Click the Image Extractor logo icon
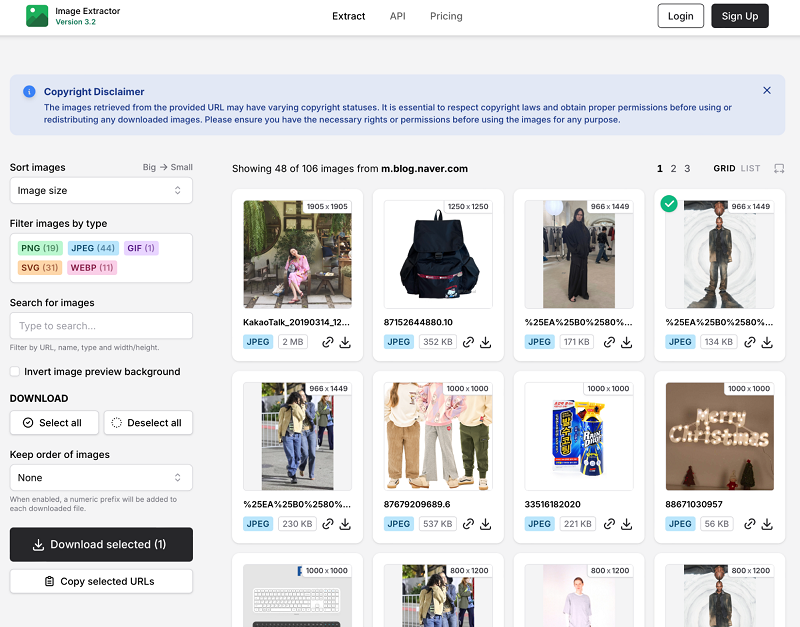 click(37, 16)
